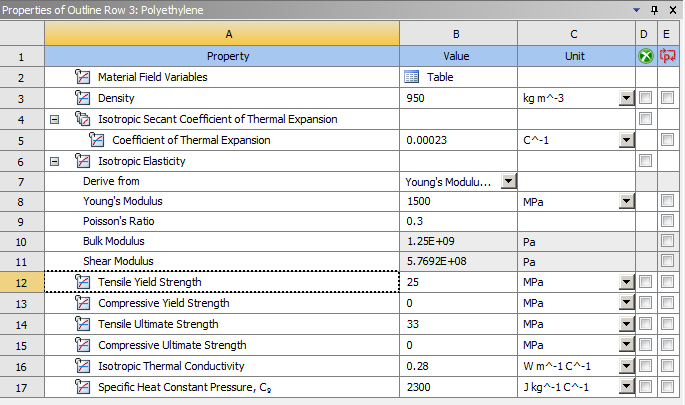Open the pane options arrow in title bar
685x405 pixels.
tap(637, 10)
